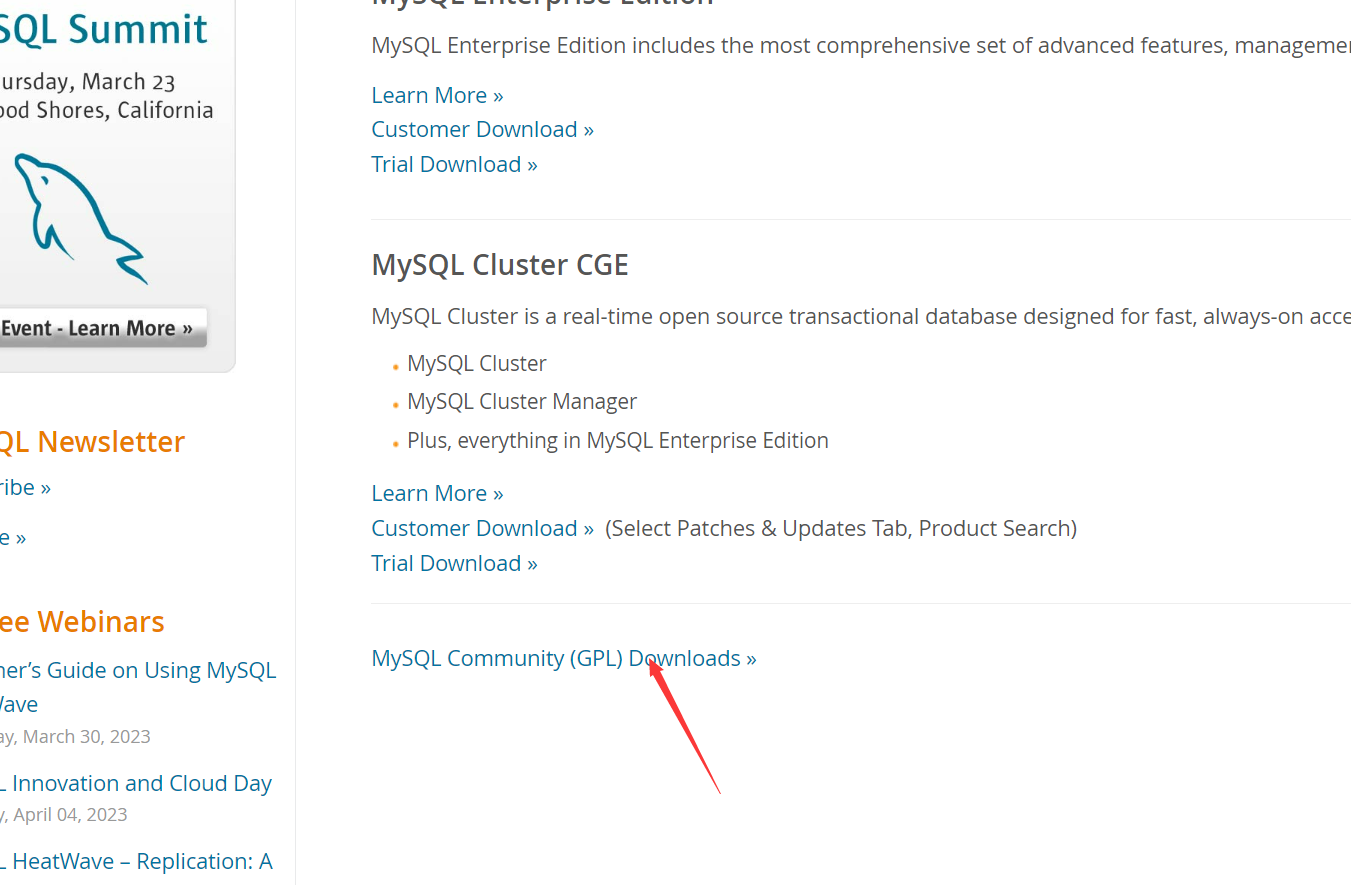
Task: Click the 'April 04, 2023' date text
Action: [69, 814]
